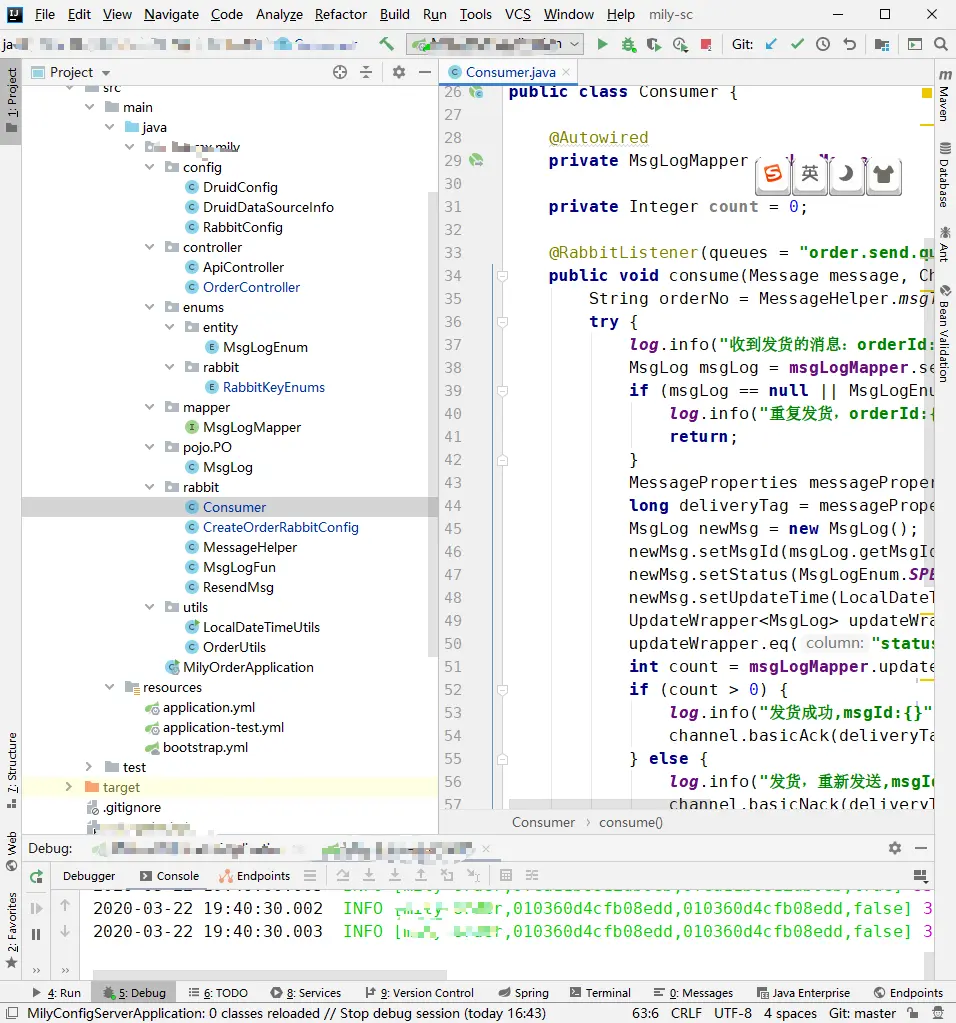Toggle read-only lock in status bar

click(x=912, y=1013)
